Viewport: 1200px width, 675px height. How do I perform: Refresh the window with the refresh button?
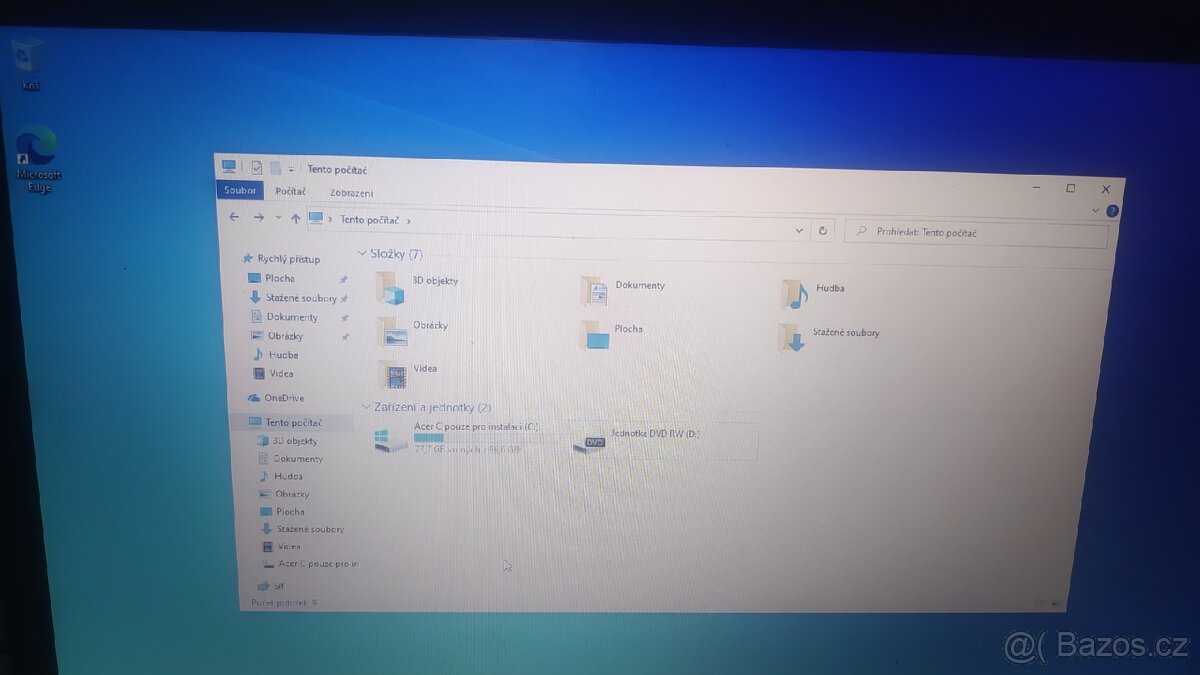(823, 230)
